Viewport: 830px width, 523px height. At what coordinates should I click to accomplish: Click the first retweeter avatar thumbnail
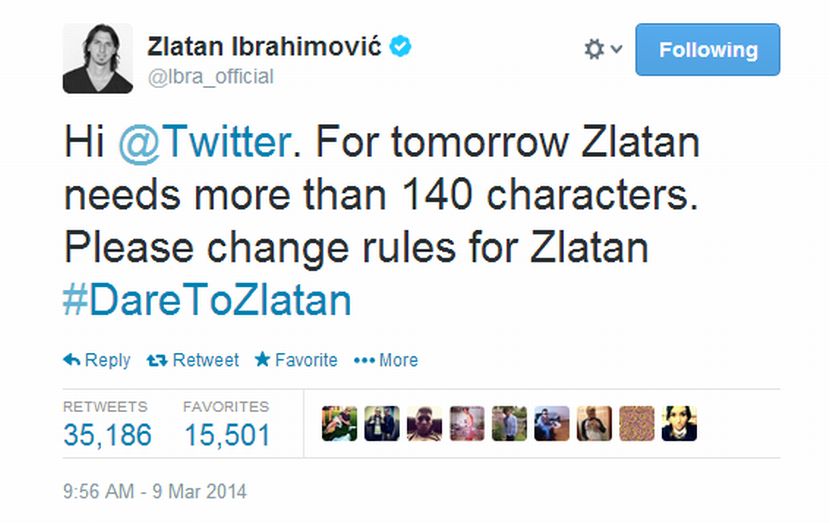[x=338, y=424]
